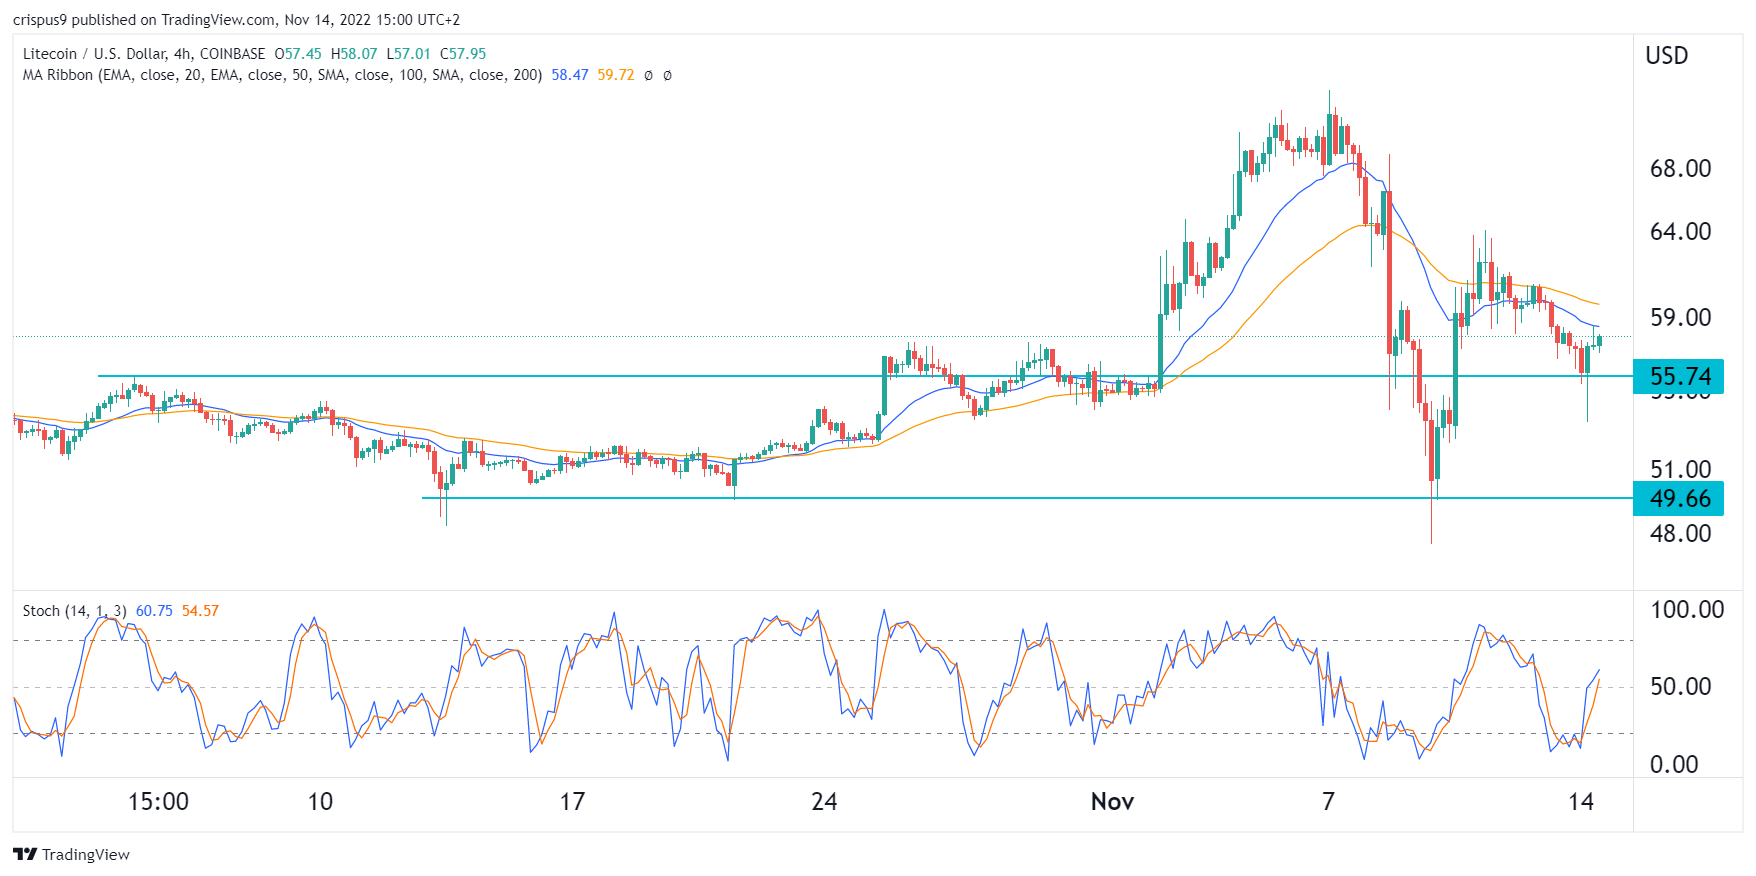1756x876 pixels.
Task: Select the 55.74 price label
Action: click(1679, 377)
